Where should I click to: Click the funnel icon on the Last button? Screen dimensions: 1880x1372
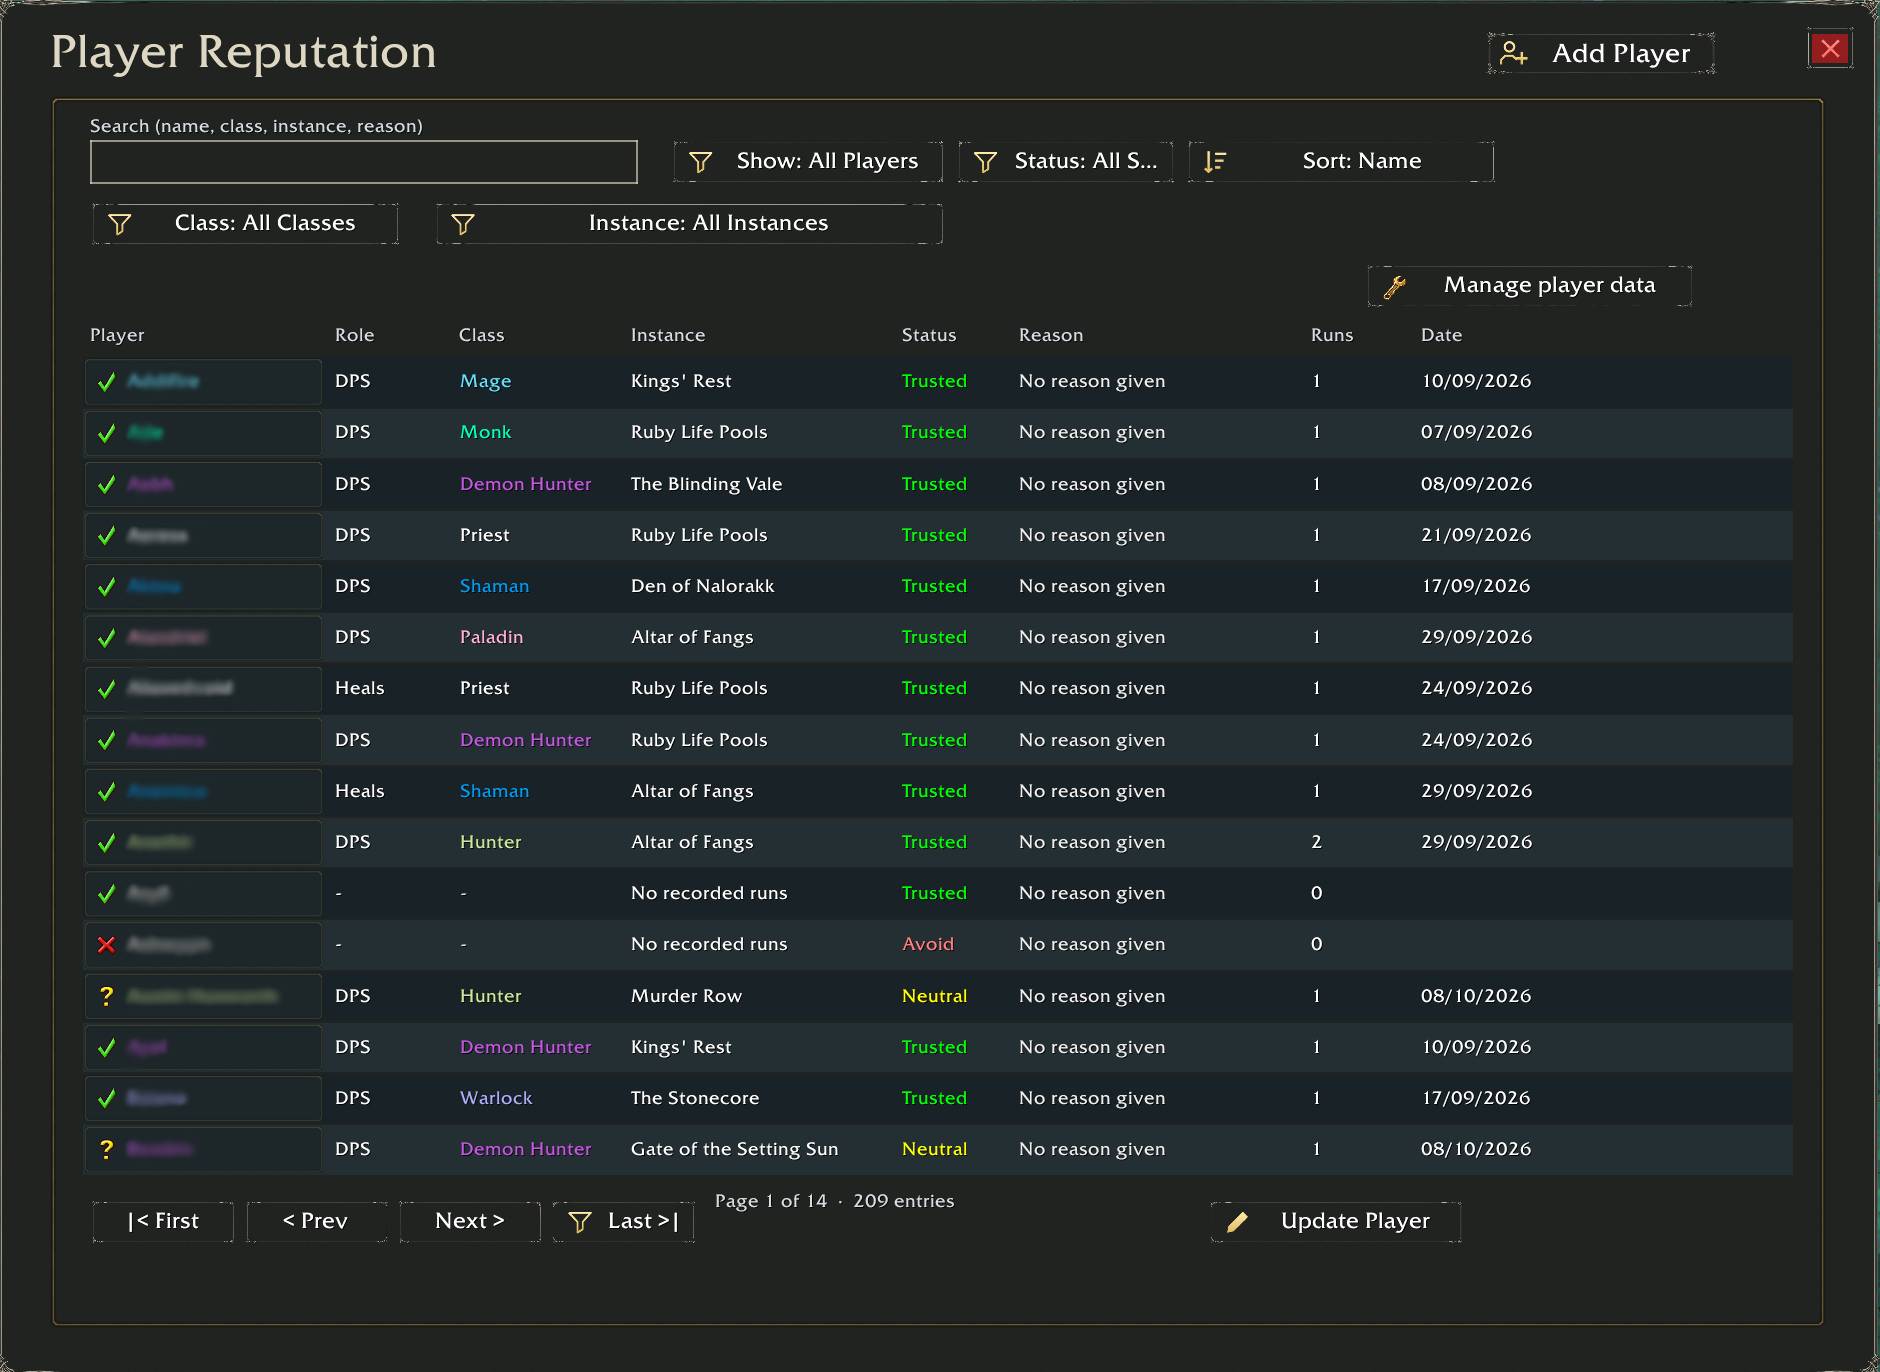[x=579, y=1222]
